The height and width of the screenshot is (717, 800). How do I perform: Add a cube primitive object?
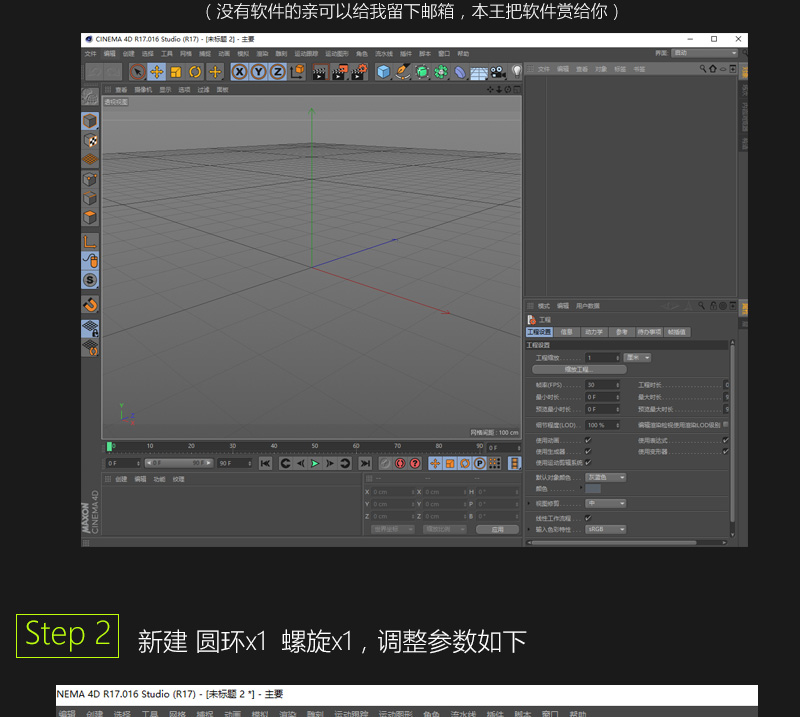[x=383, y=72]
